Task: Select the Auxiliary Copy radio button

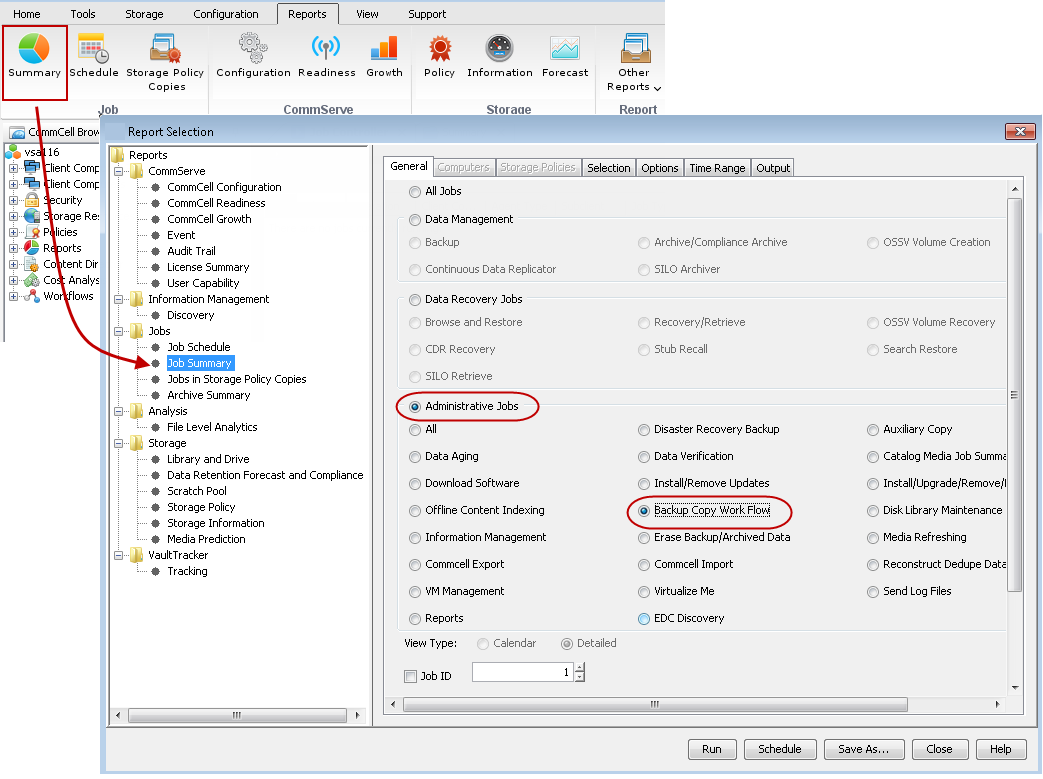Action: click(873, 430)
